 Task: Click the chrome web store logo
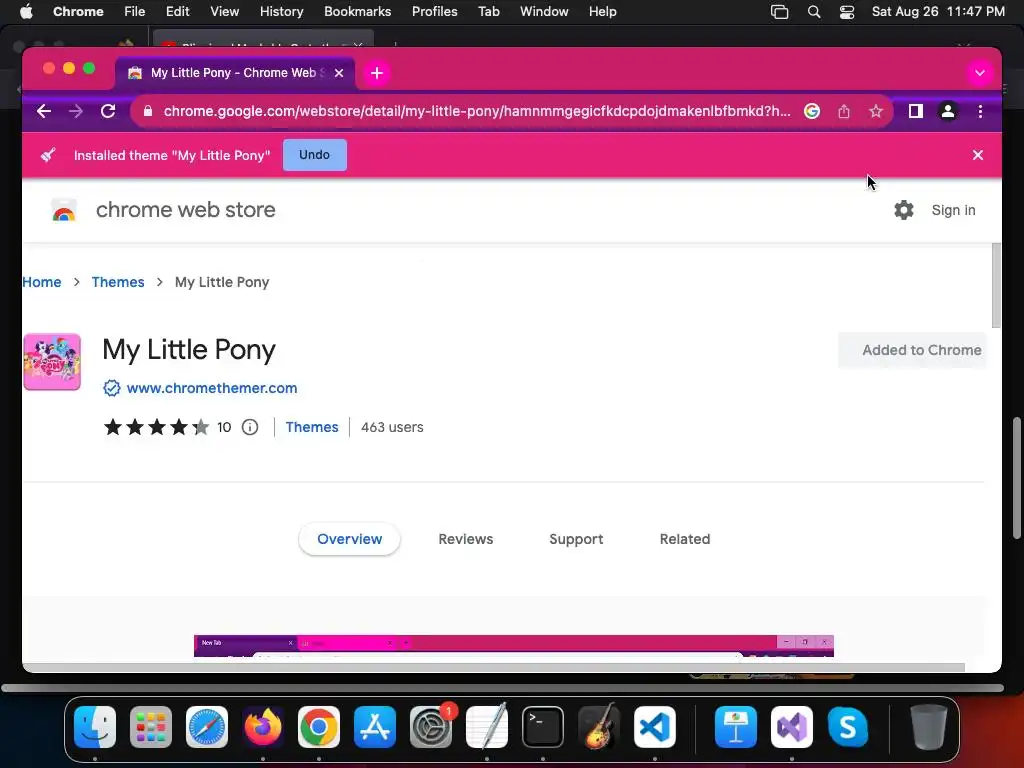point(64,210)
